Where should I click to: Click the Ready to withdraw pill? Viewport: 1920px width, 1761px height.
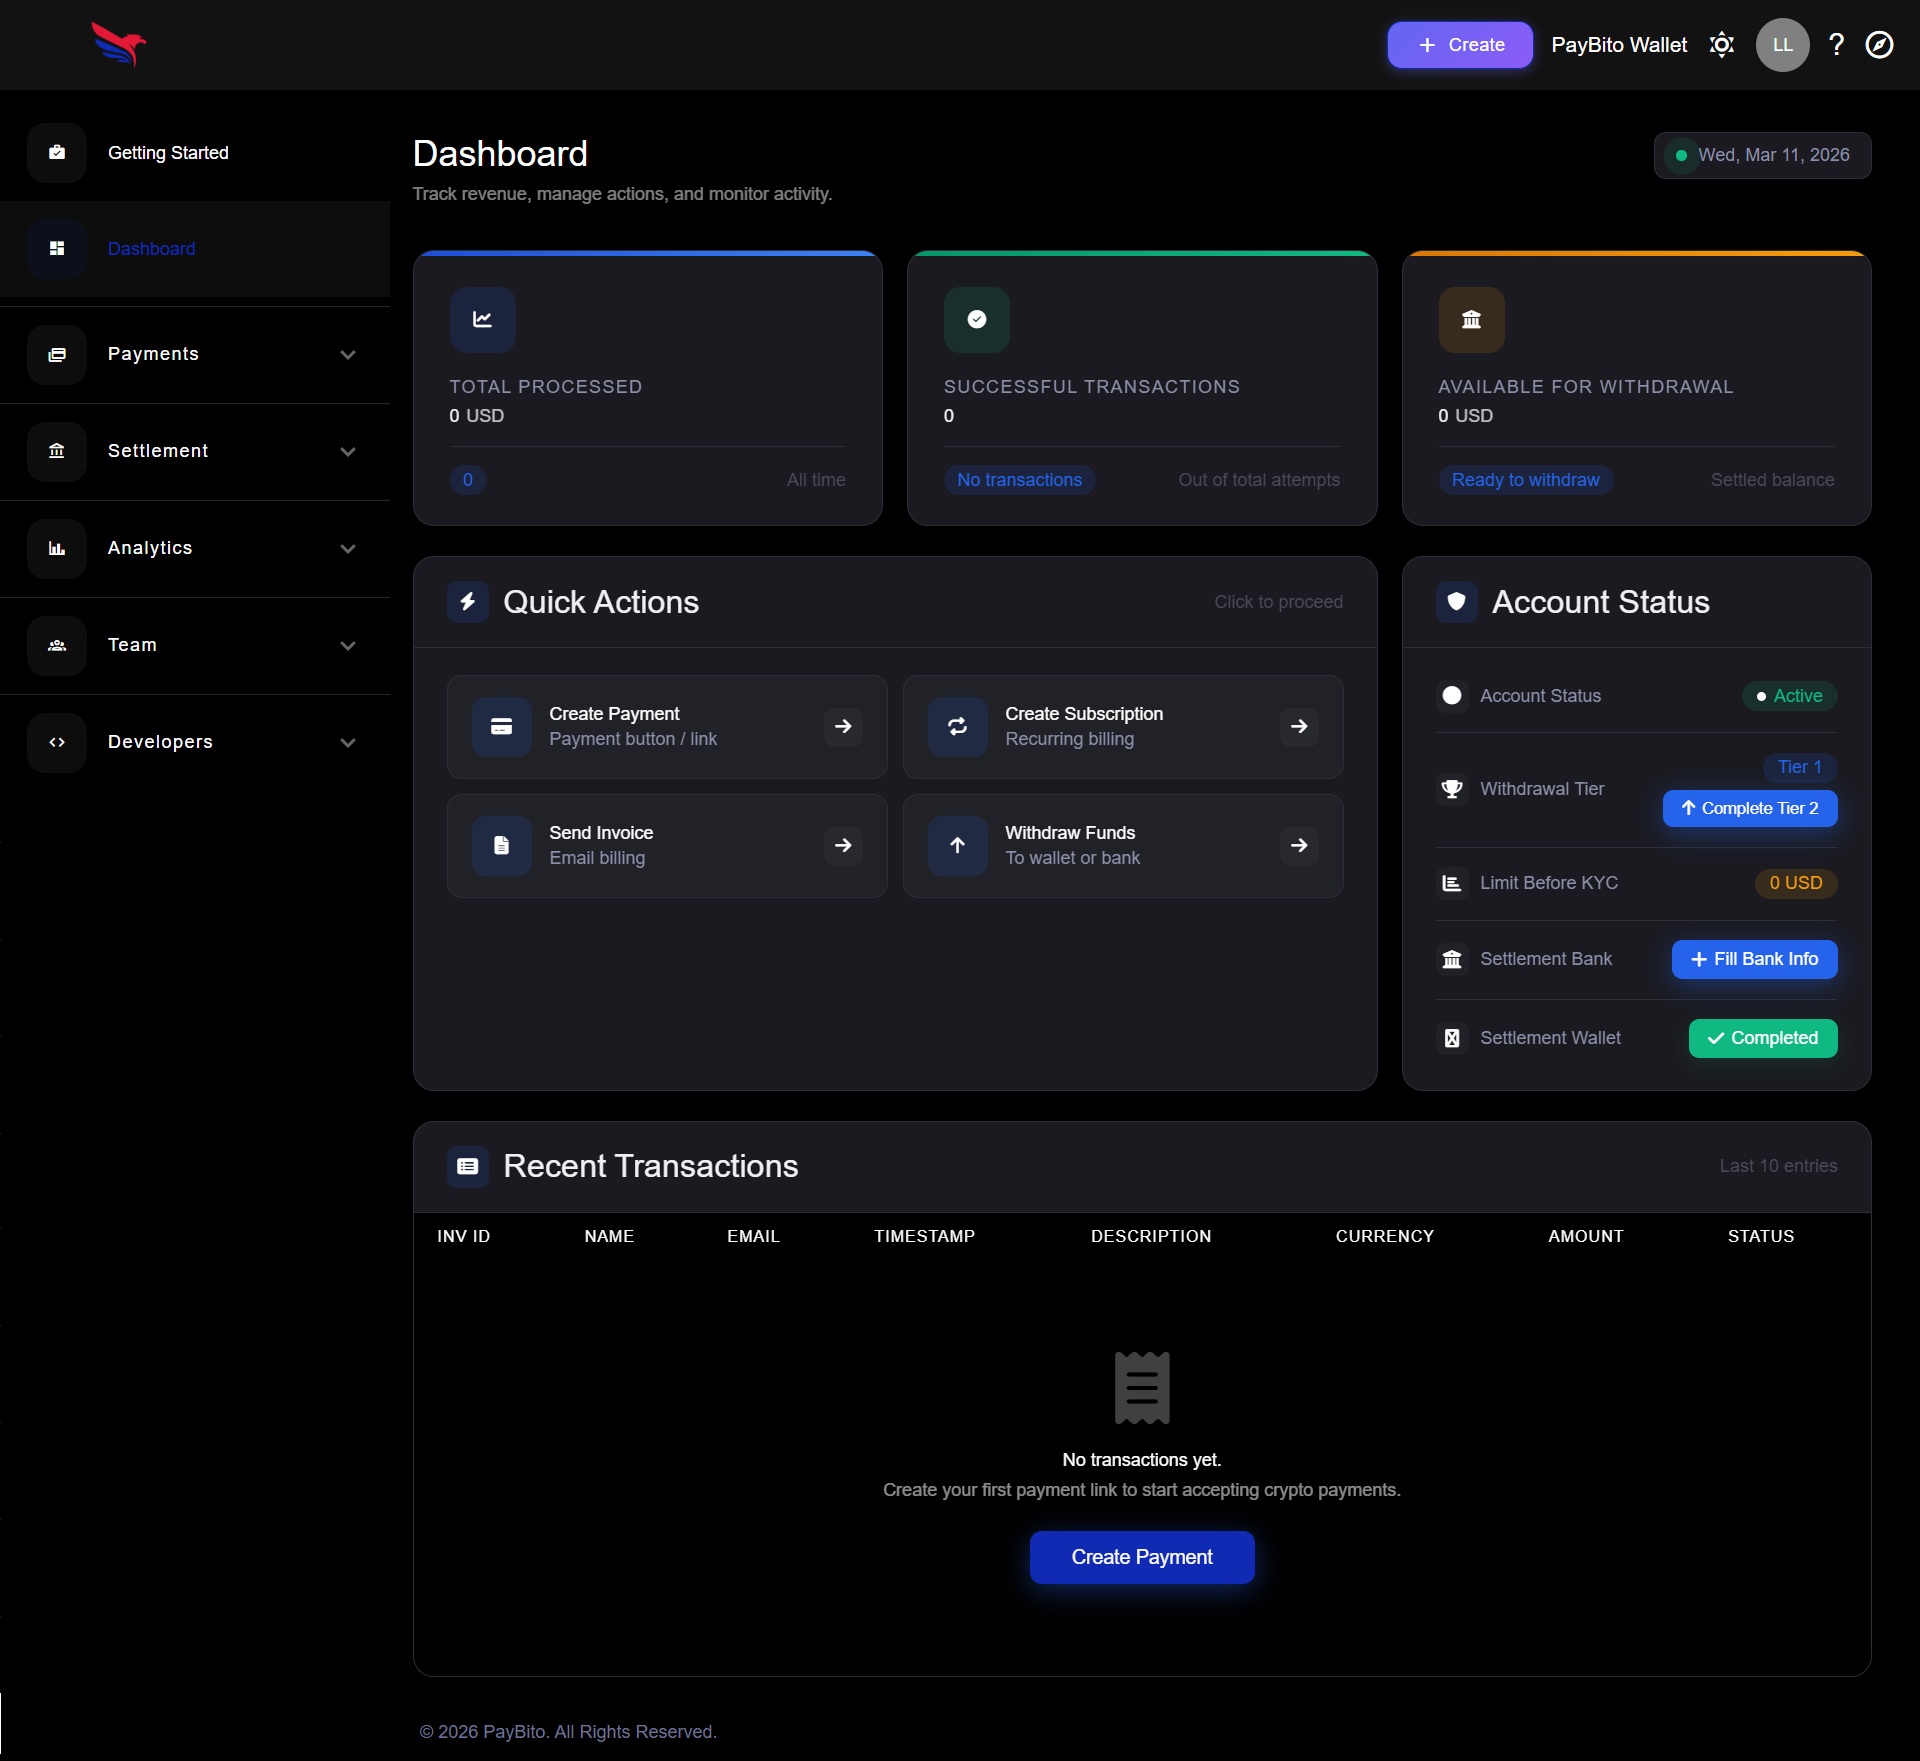coord(1525,480)
